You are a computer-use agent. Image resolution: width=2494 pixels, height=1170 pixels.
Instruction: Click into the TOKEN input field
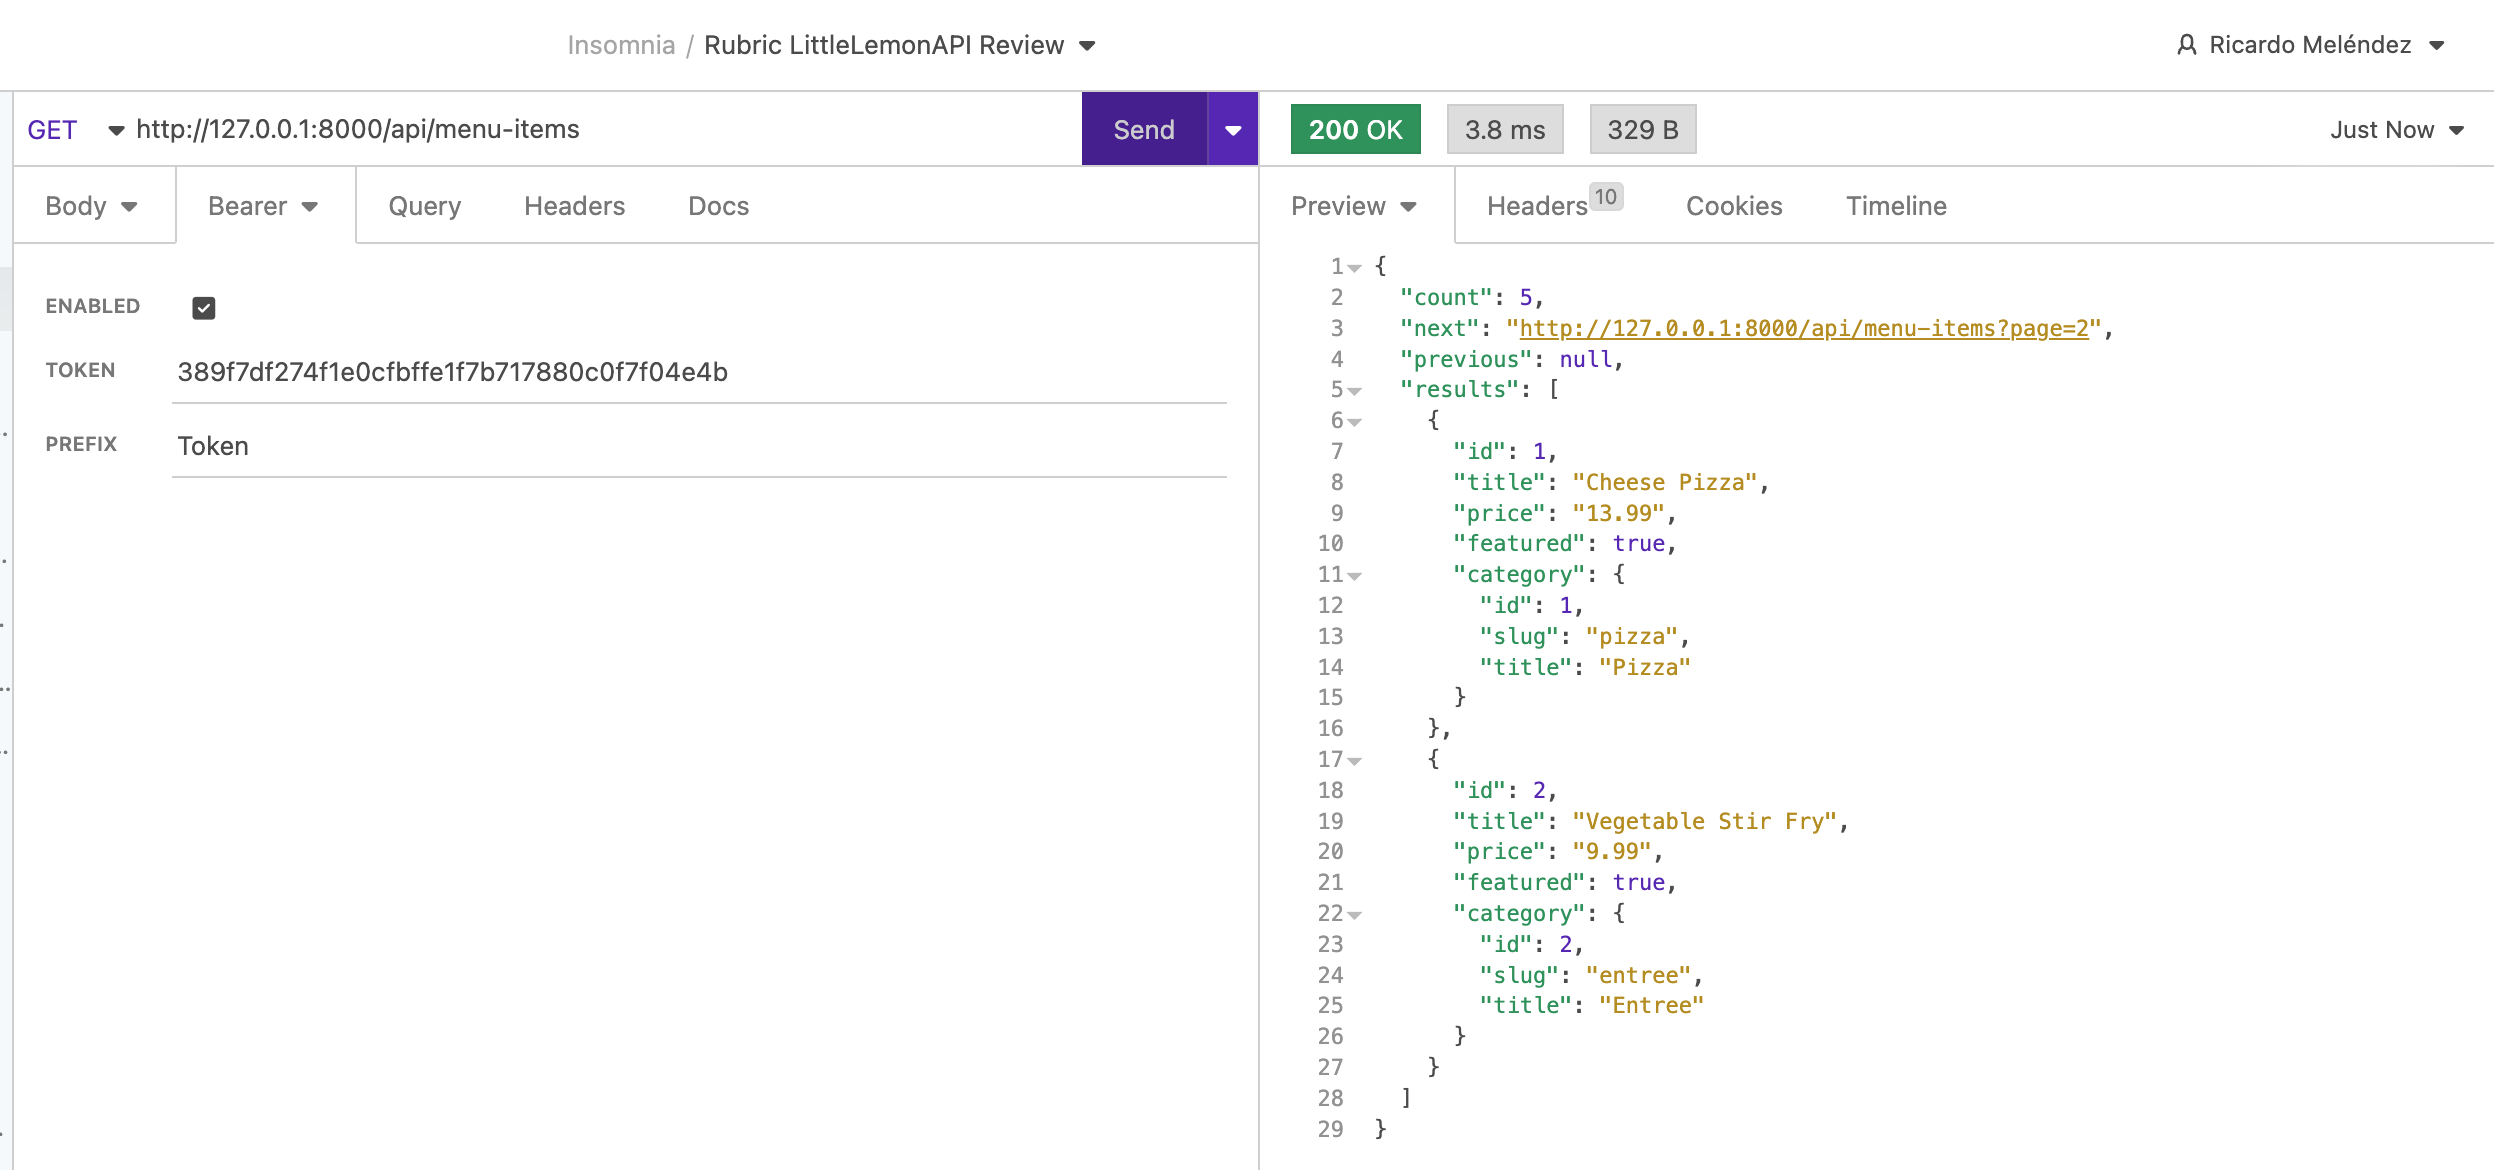[x=698, y=372]
